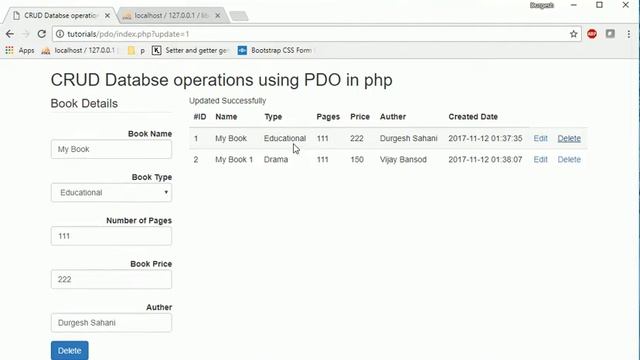
Task: Click the Auther column header
Action: 393,117
